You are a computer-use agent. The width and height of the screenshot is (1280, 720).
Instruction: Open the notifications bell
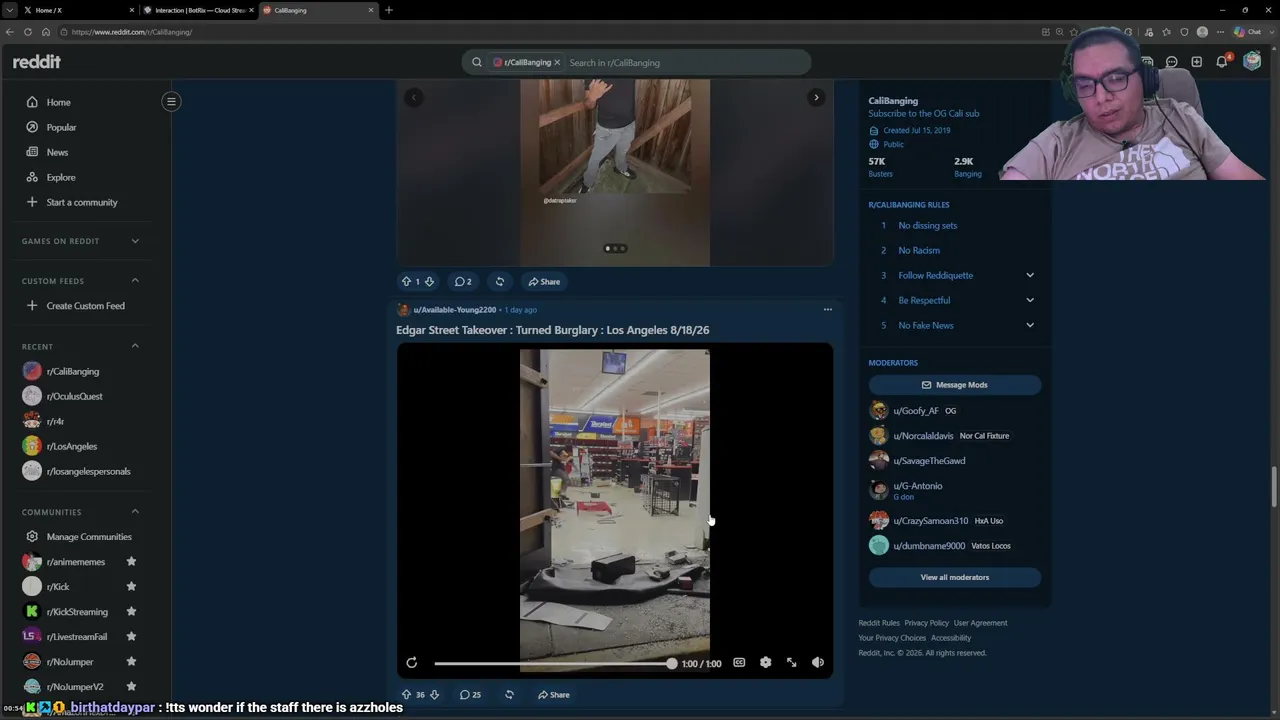(1221, 62)
